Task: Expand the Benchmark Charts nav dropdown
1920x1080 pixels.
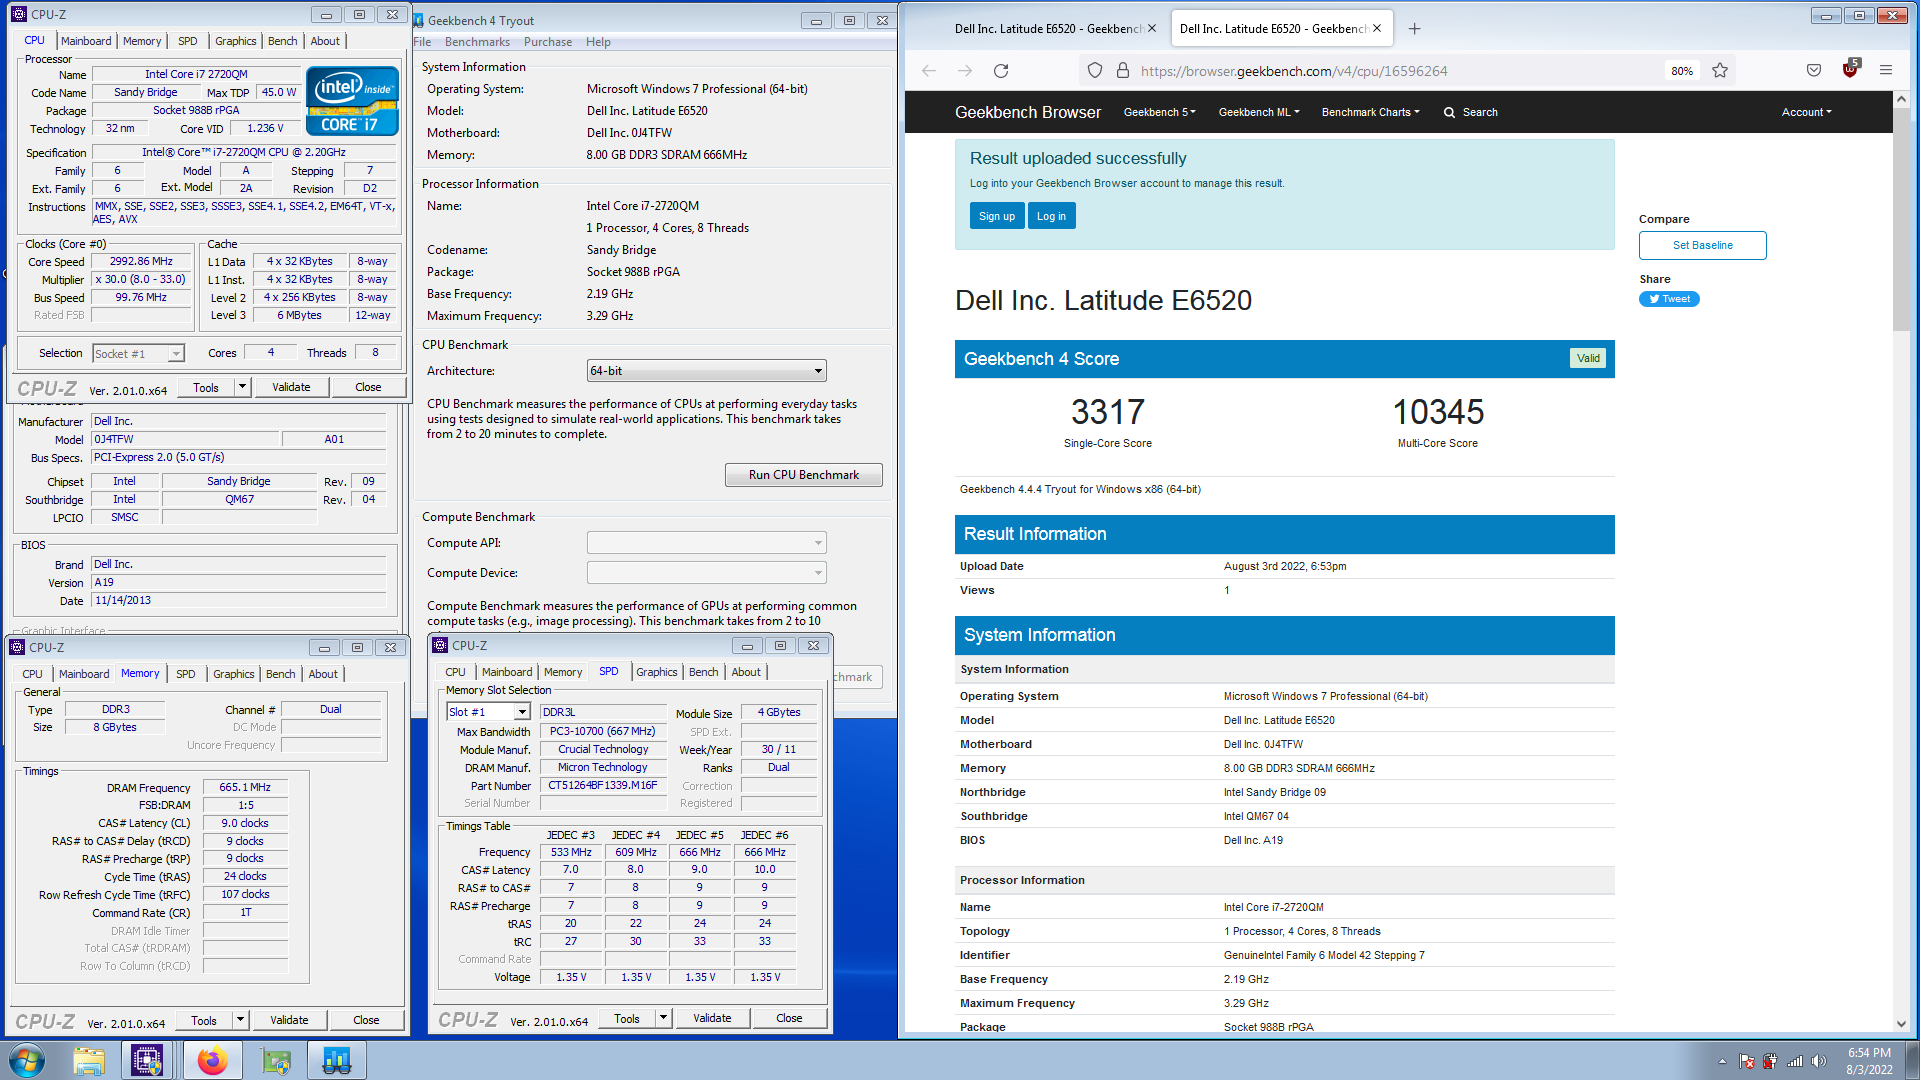Action: pos(1370,113)
